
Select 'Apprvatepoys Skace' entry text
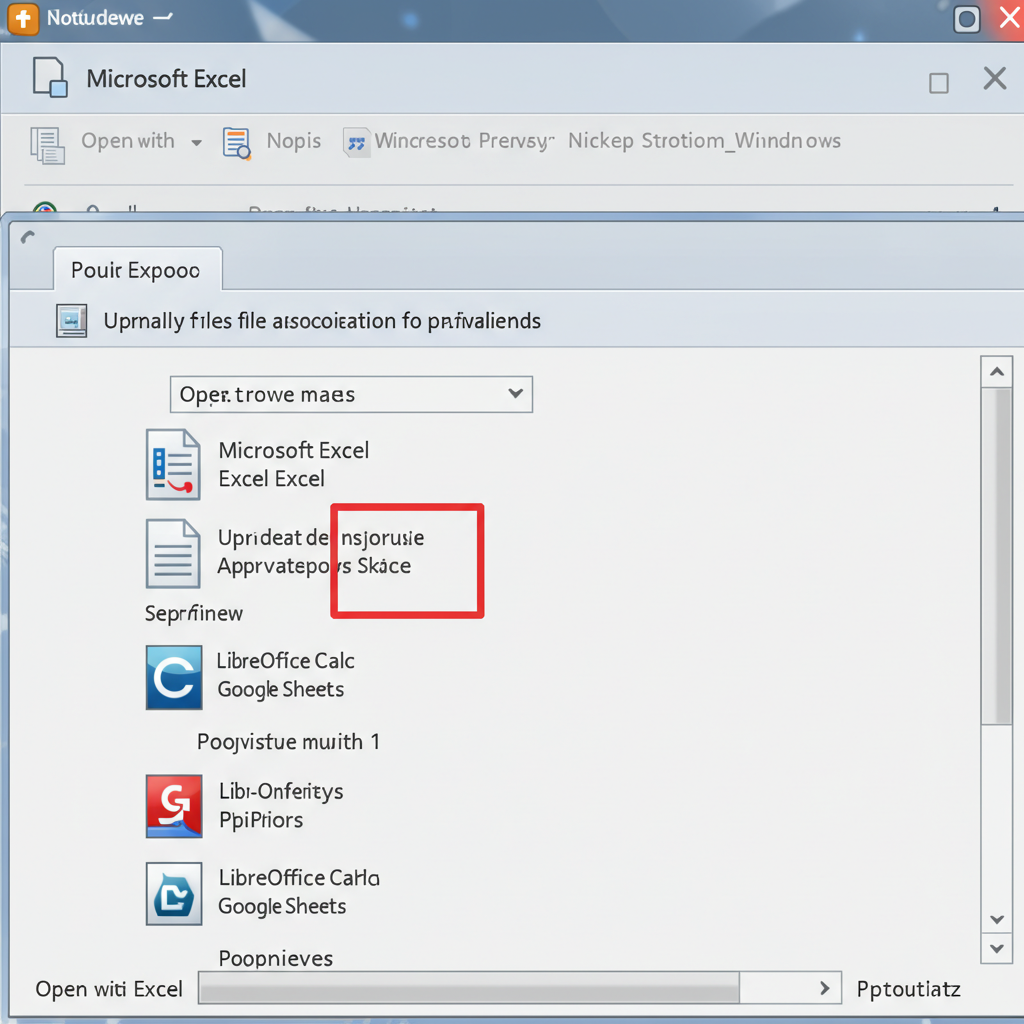314,566
